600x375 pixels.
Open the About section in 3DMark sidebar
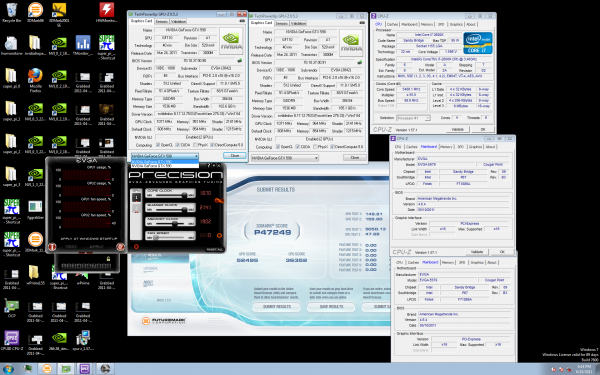pos(148,283)
